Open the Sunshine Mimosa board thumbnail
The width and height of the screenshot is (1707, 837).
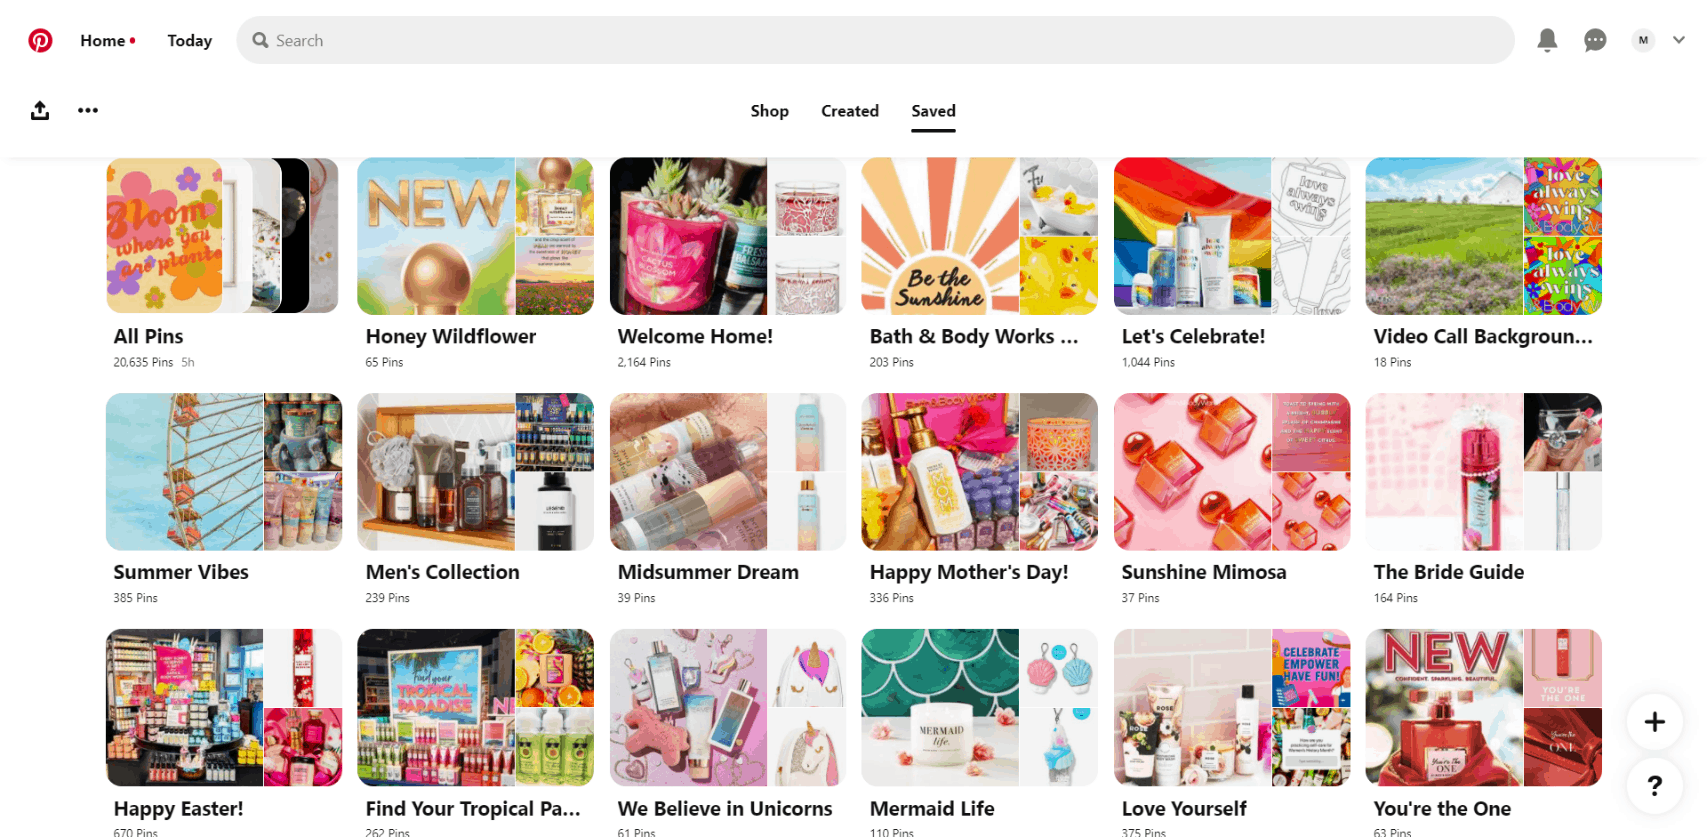tap(1232, 472)
